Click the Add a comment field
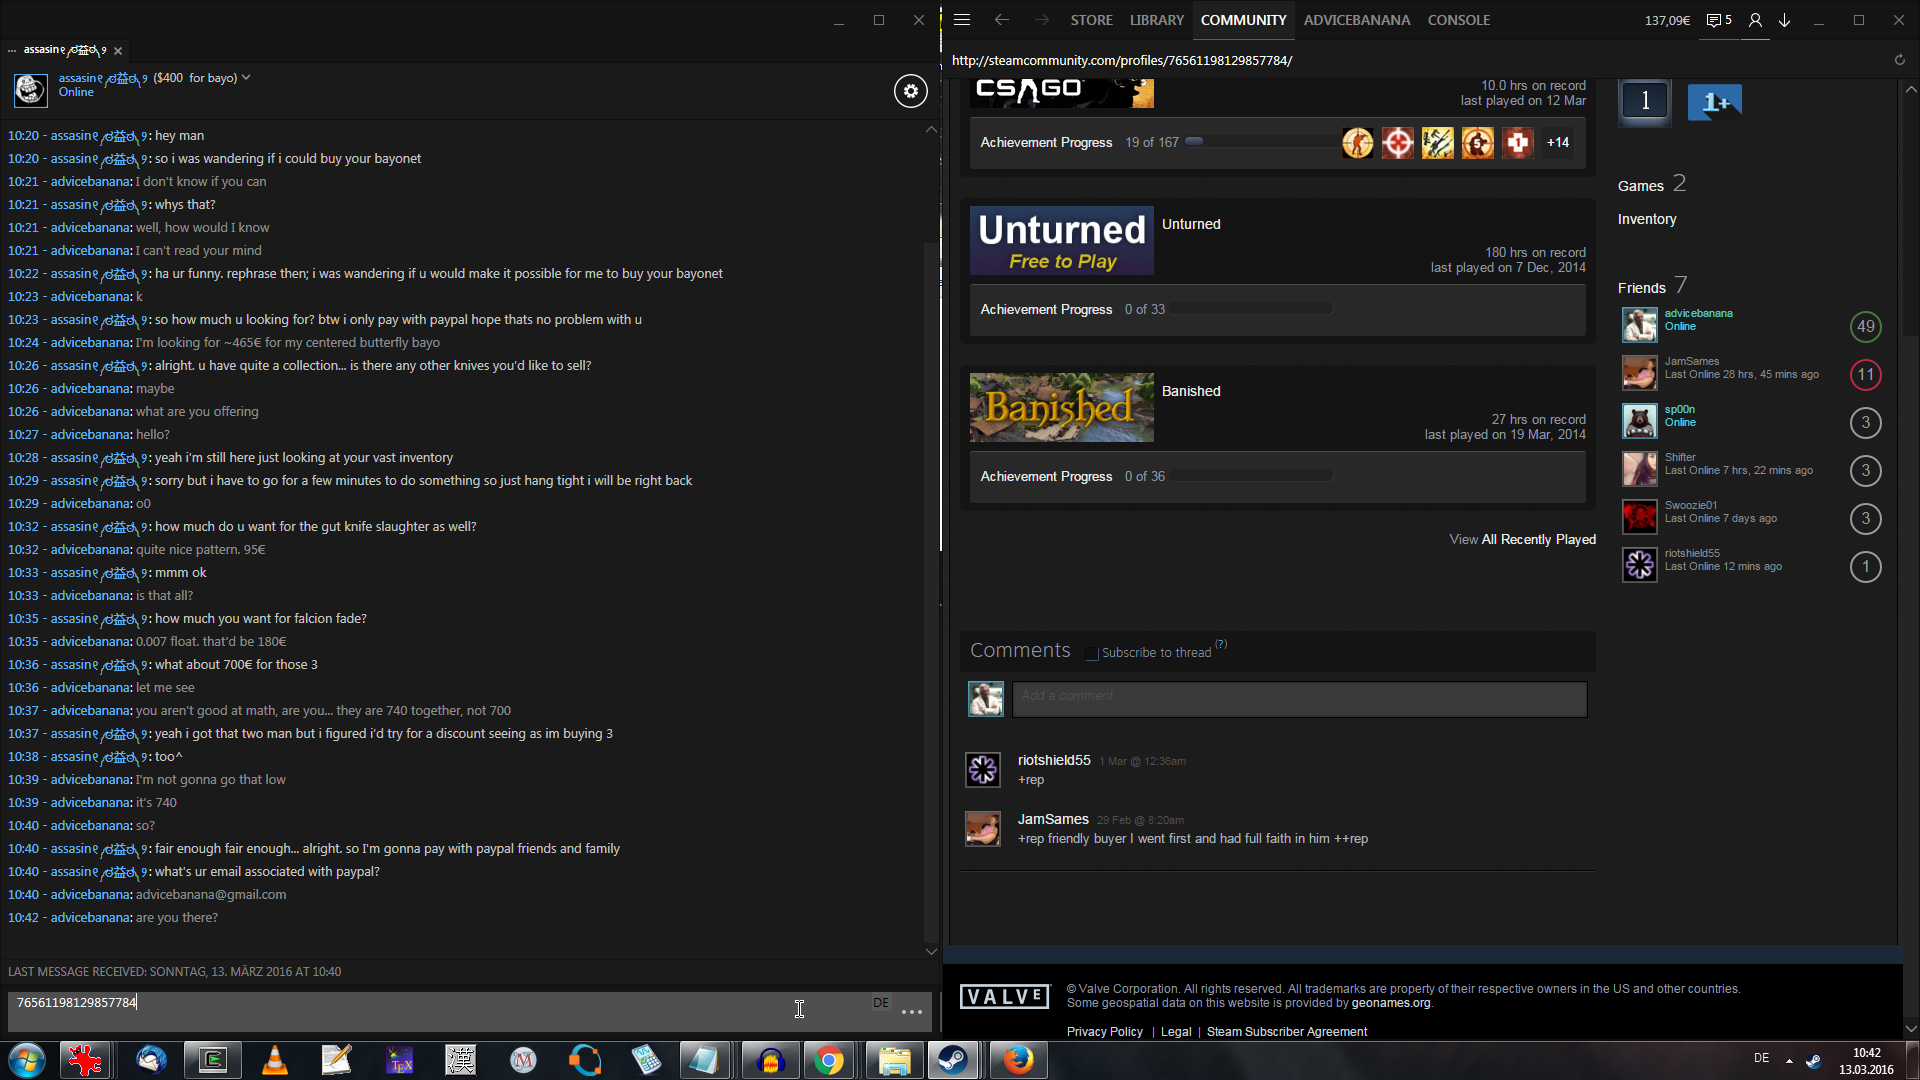 pyautogui.click(x=1298, y=698)
